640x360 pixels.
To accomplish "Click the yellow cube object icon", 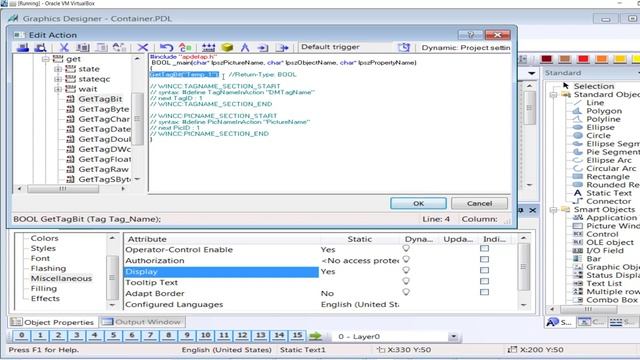I will coord(227,47).
